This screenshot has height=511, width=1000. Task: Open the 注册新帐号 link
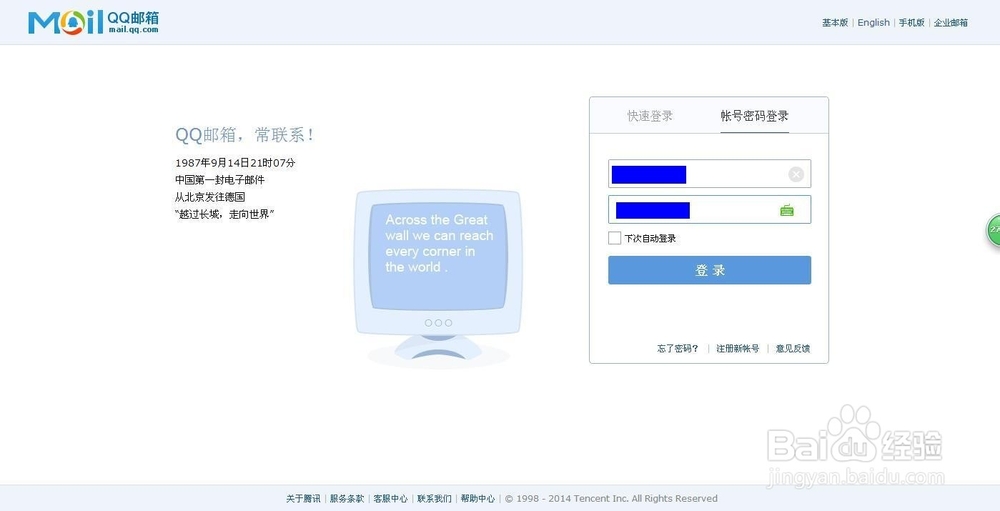click(x=738, y=348)
